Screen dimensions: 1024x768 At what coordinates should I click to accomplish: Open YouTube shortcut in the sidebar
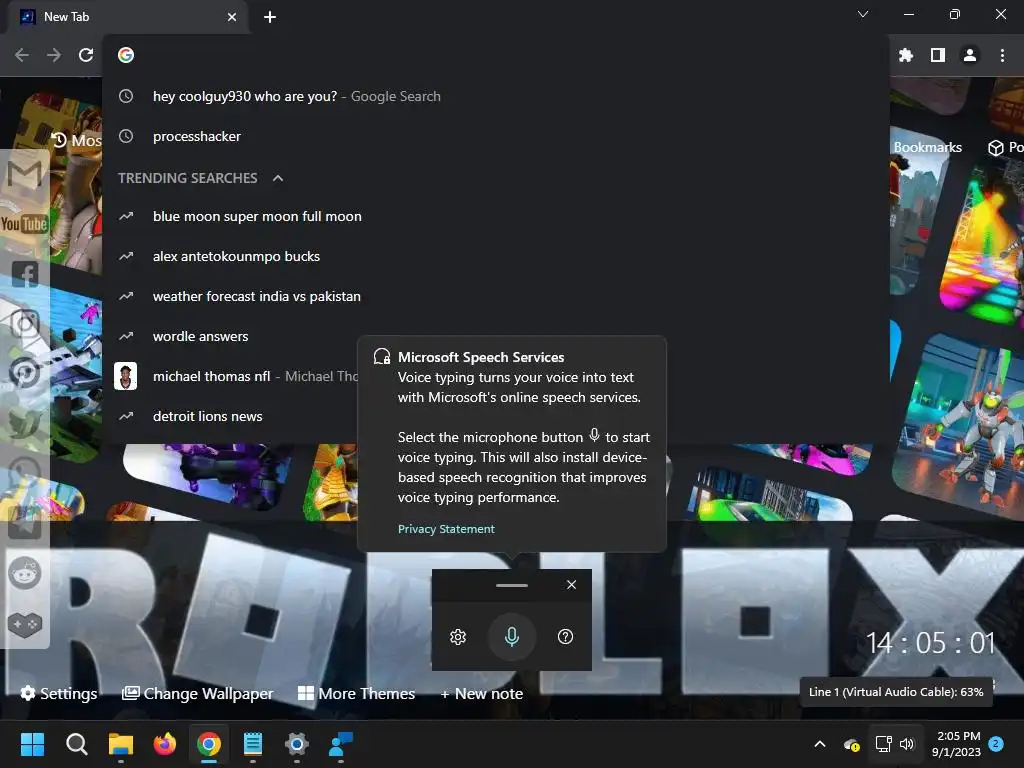24,224
